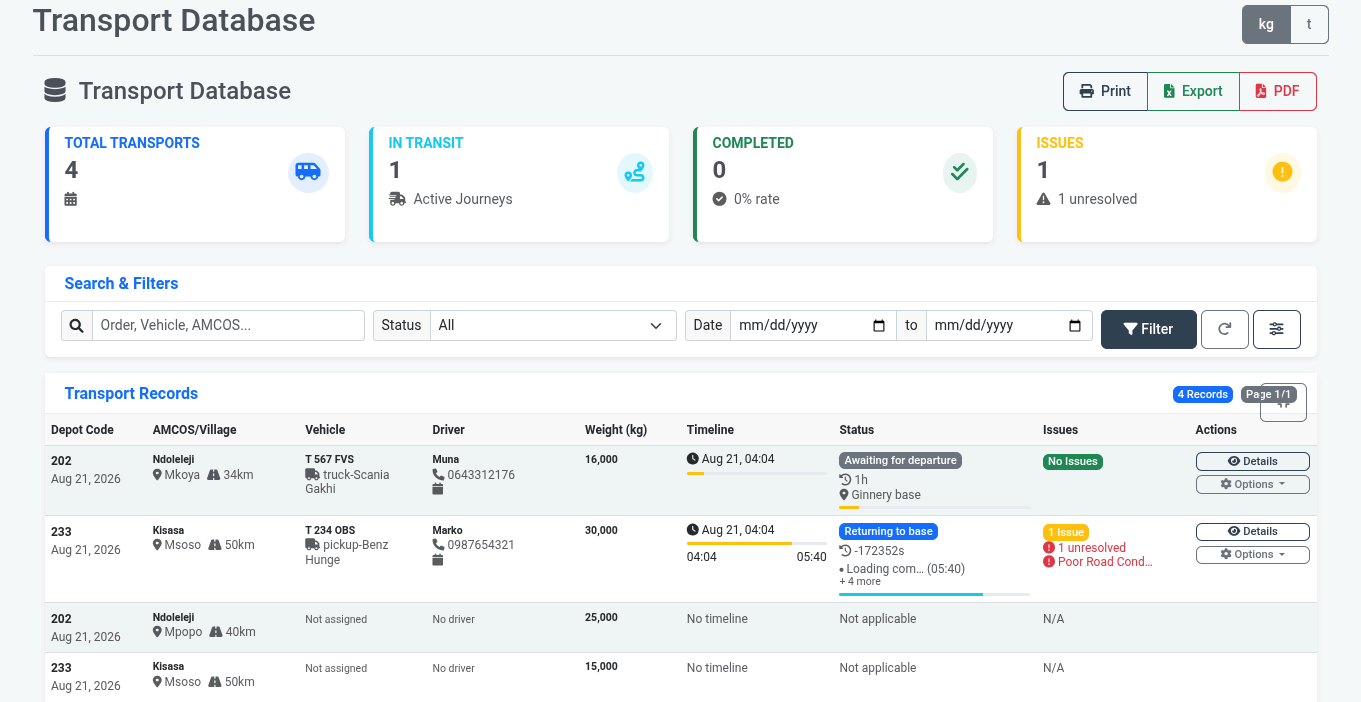Click the refresh reset icon button
Screen dimensions: 1361x702
[x=1225, y=329]
